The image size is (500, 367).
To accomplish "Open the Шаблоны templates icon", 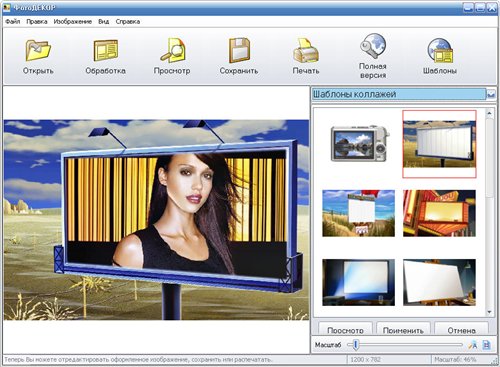I will (x=440, y=56).
